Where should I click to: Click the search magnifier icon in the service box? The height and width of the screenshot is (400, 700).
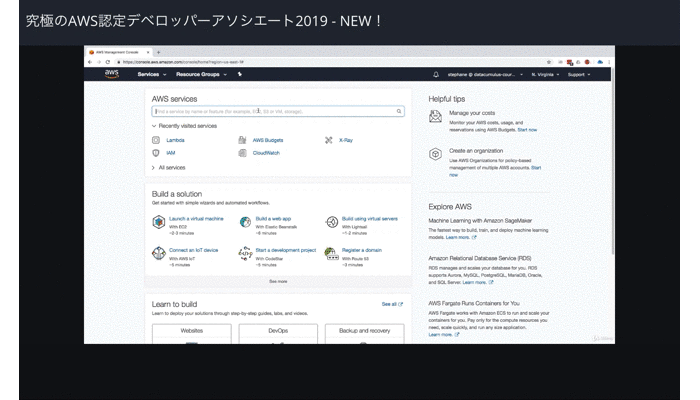[x=399, y=111]
